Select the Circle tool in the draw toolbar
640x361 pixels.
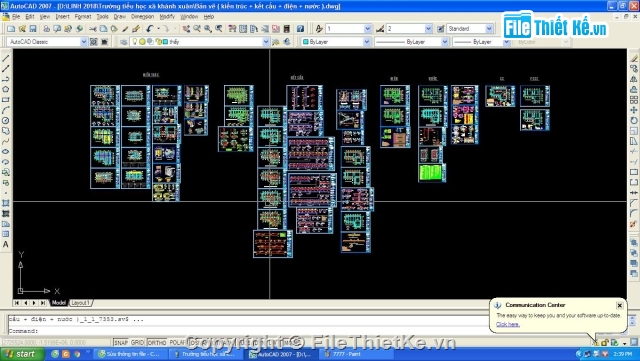[6, 120]
